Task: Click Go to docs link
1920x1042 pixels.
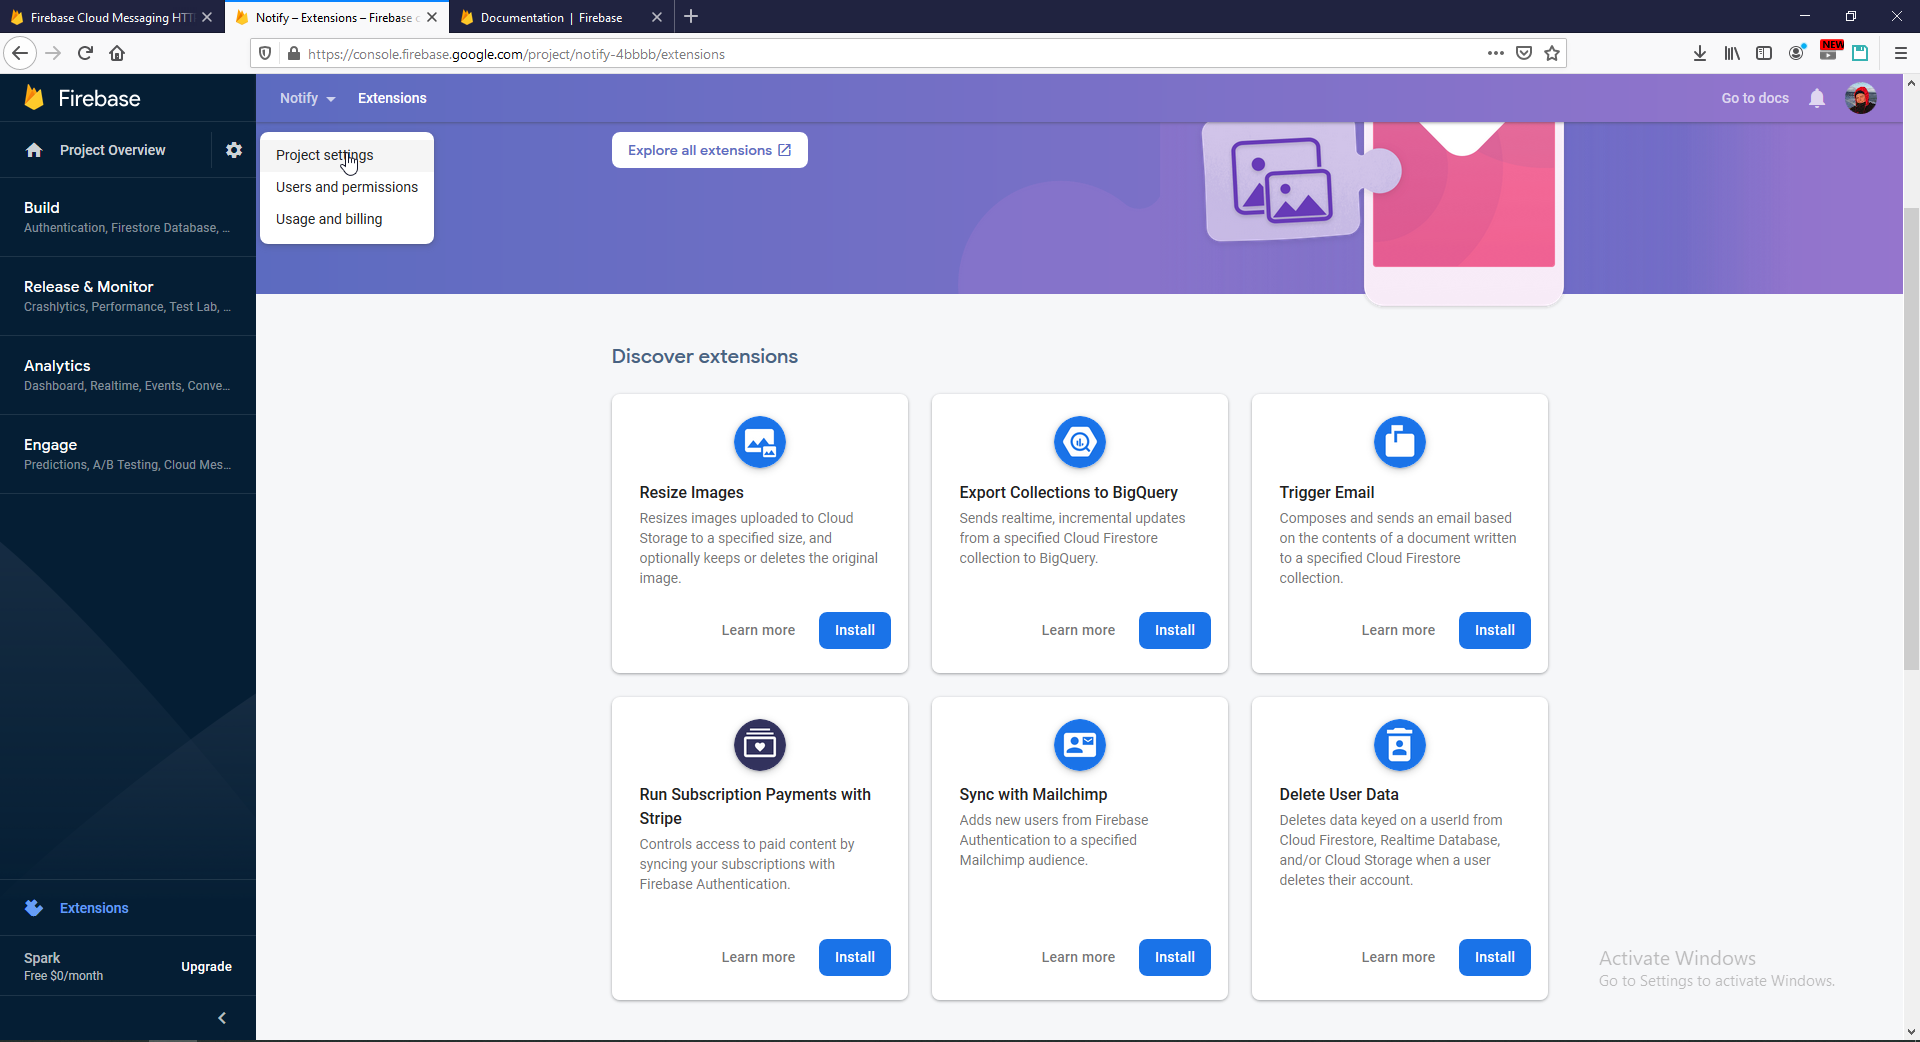Action: [1755, 98]
